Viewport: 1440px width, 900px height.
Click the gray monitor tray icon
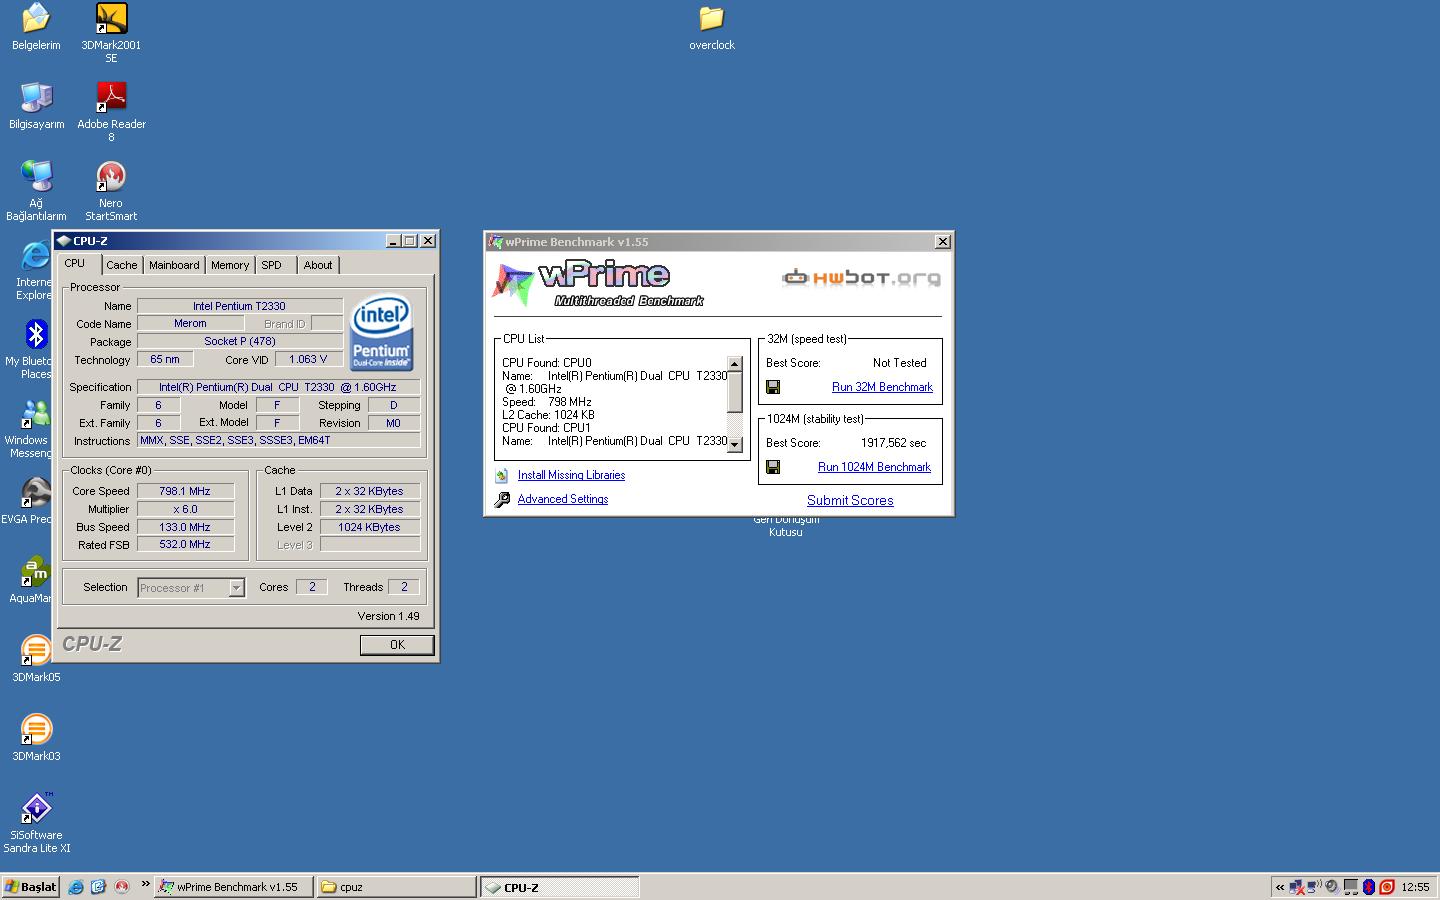pos(1351,887)
